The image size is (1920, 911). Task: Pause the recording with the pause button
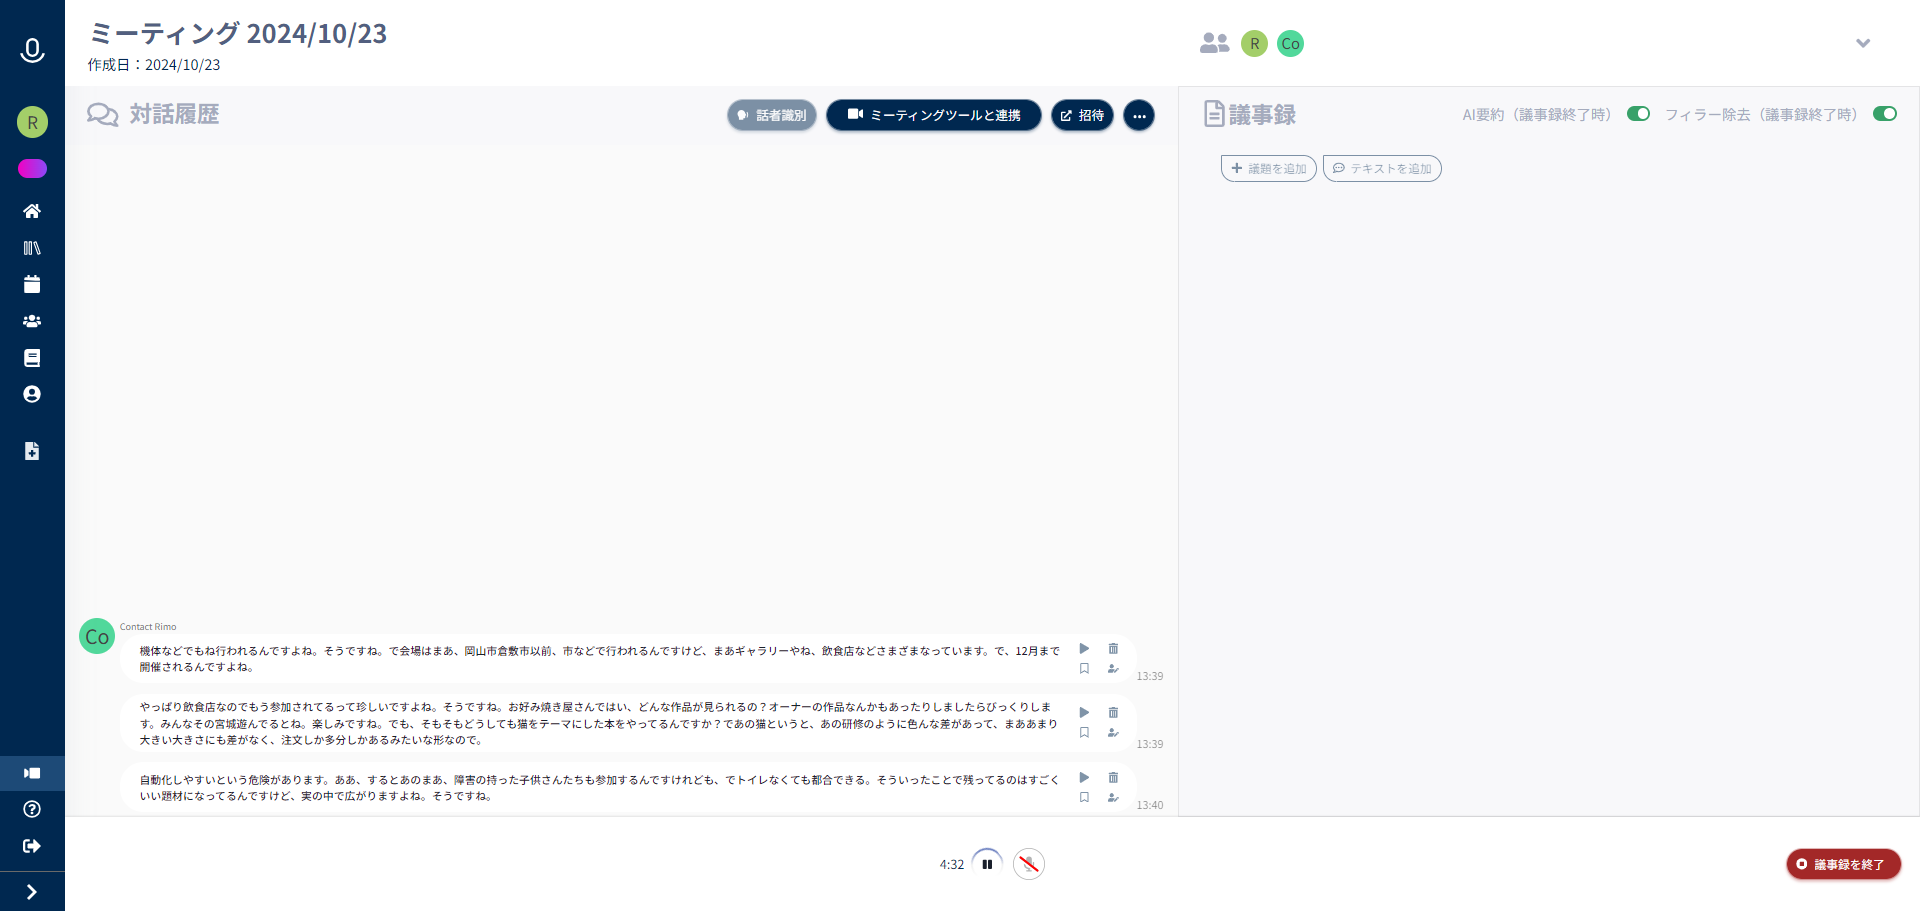coord(987,864)
